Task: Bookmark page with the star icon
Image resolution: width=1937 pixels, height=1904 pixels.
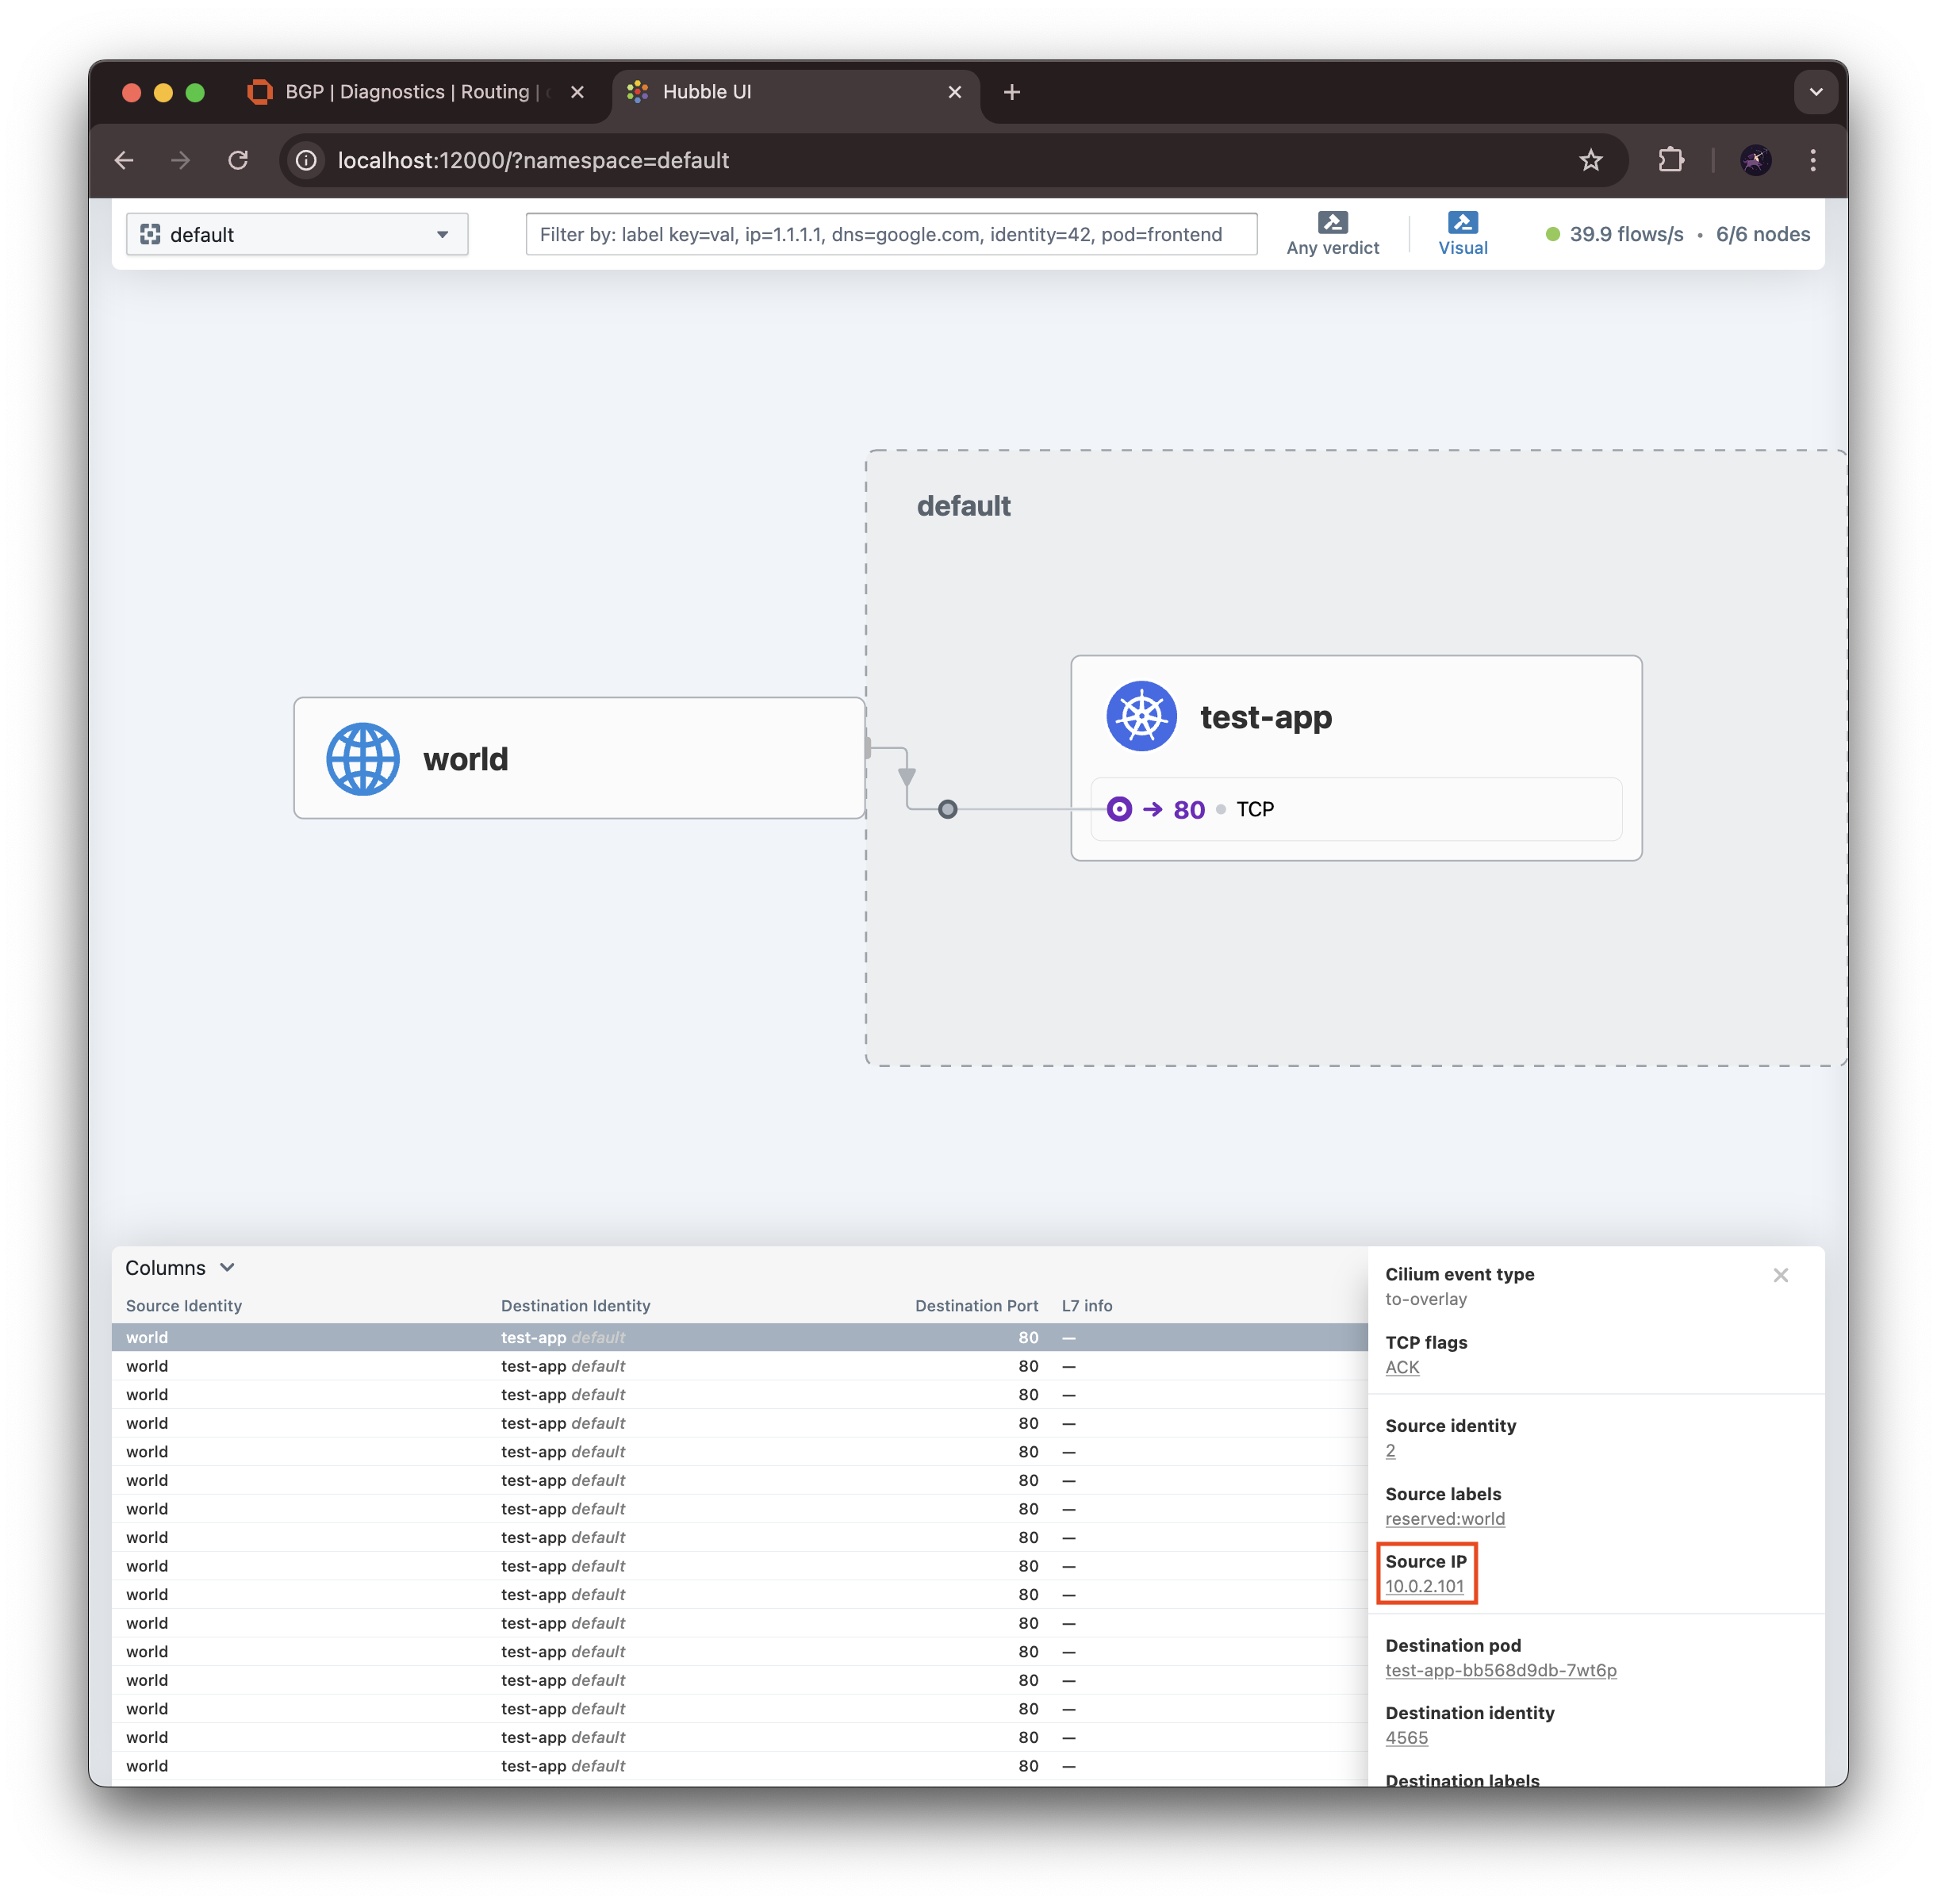Action: pos(1590,160)
